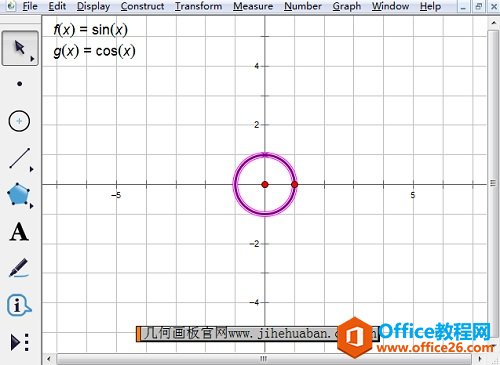
Task: Click the y-axis tick label 2
Action: [x=256, y=125]
